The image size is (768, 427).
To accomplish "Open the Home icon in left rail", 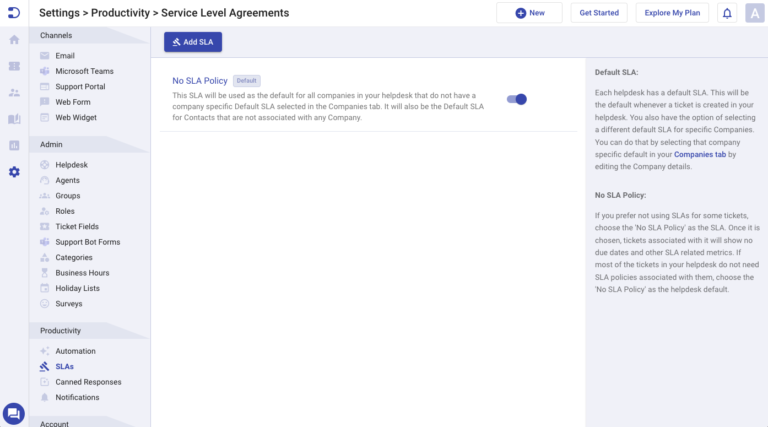I will tap(14, 40).
